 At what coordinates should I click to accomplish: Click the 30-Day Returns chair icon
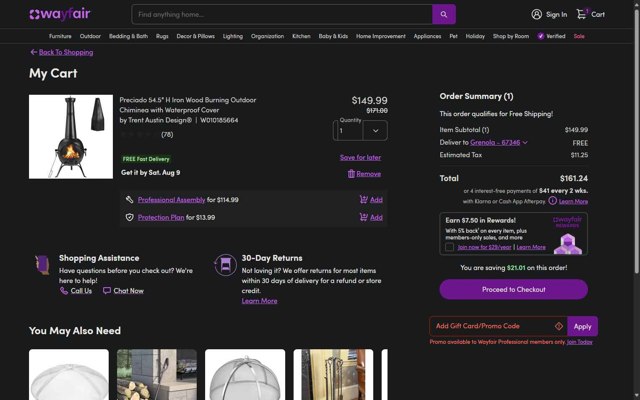pos(225,265)
